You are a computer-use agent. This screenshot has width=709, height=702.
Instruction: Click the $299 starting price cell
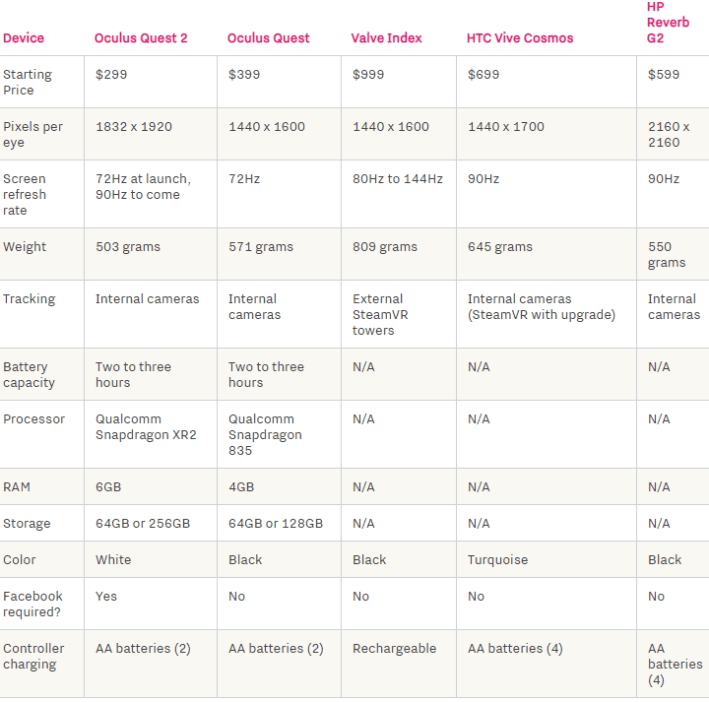point(111,75)
